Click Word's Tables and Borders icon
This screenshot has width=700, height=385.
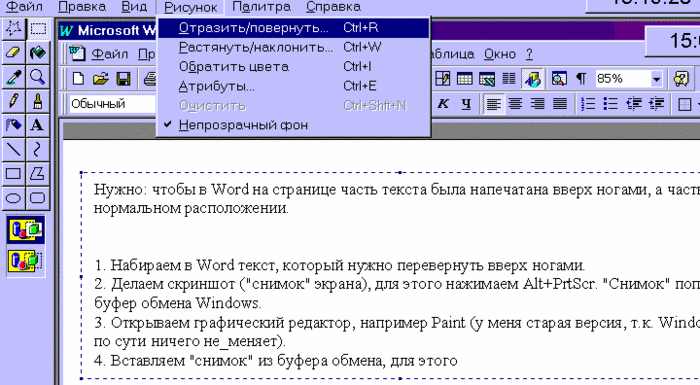click(x=442, y=79)
